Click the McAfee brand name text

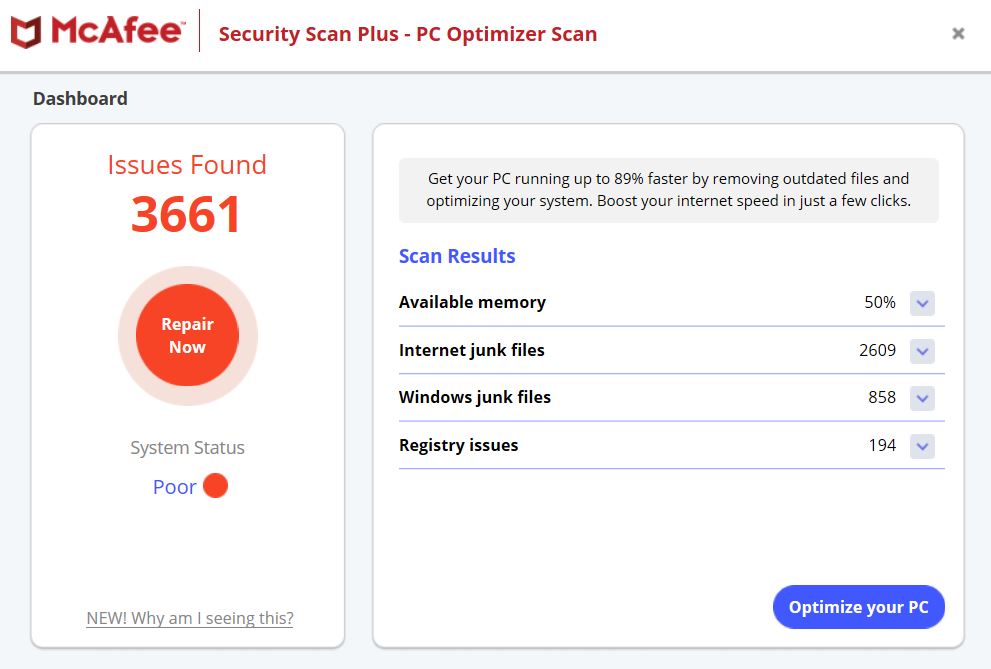(117, 32)
